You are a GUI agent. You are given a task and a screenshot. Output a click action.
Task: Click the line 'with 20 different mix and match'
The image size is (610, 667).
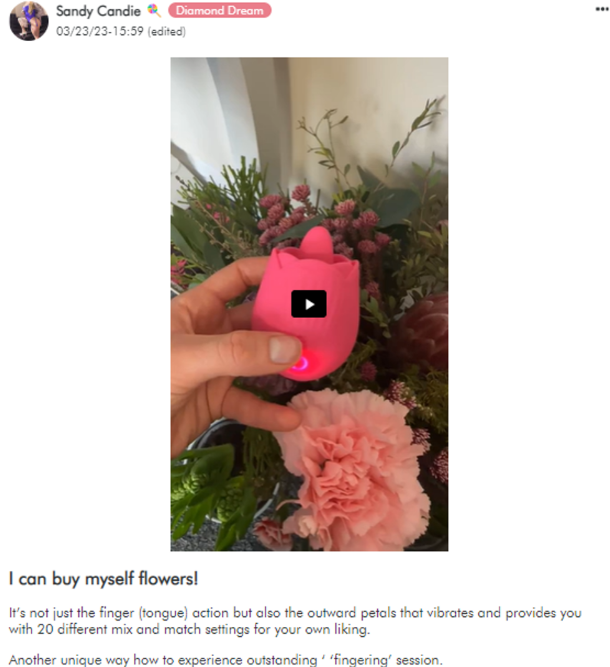point(189,629)
